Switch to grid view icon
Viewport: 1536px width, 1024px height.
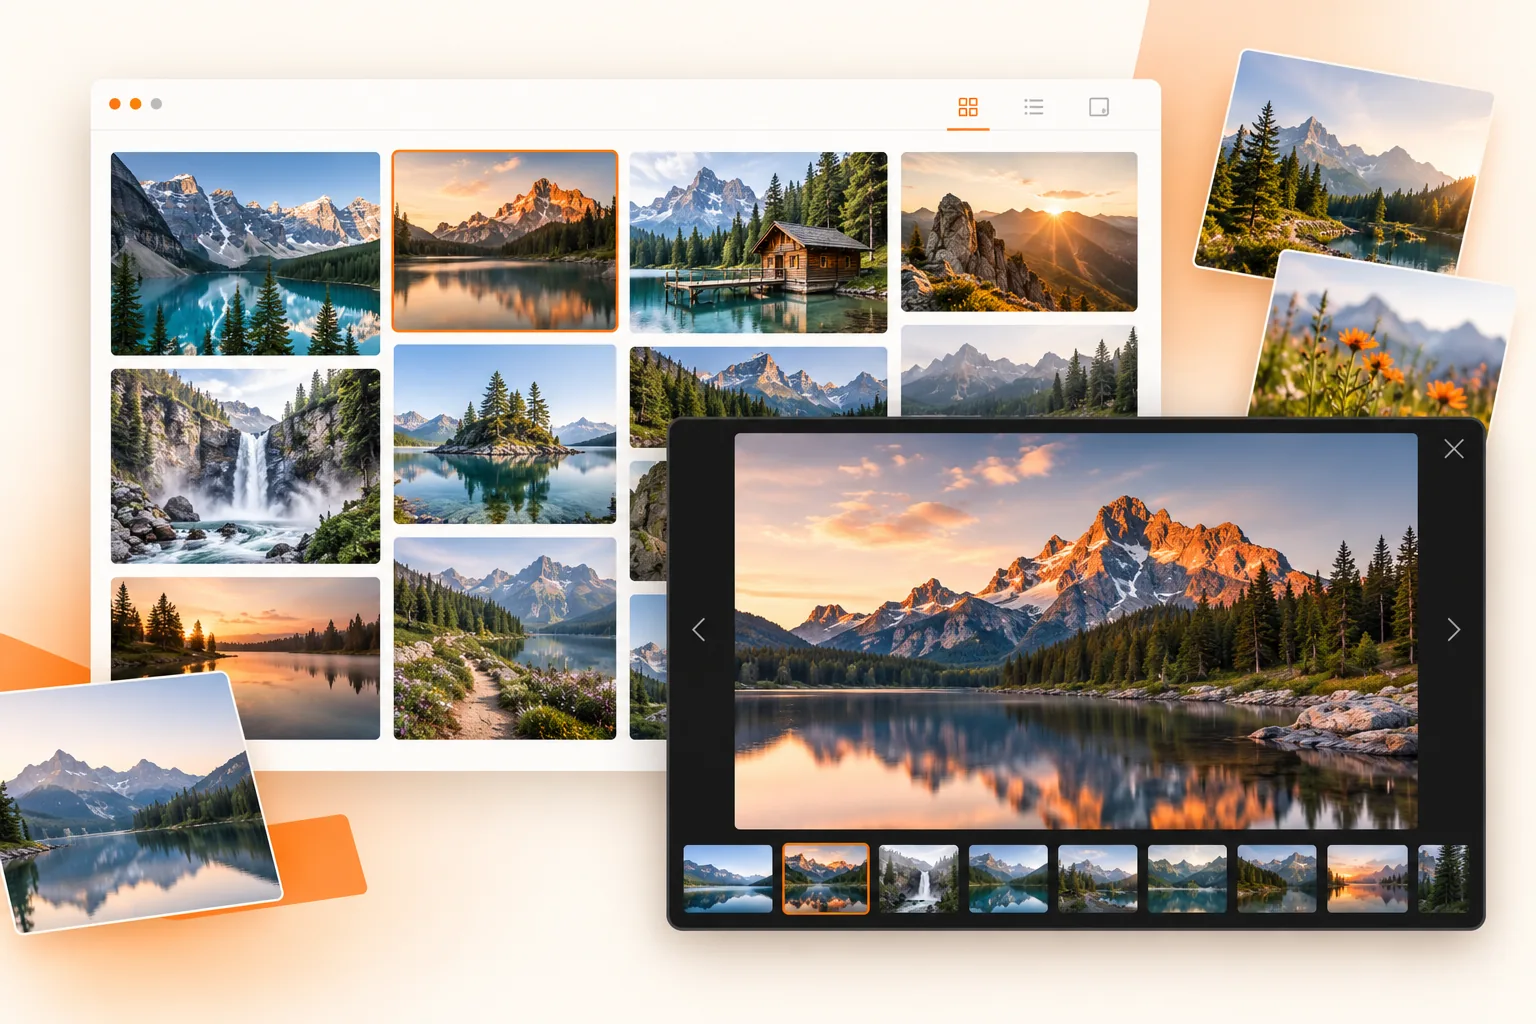tap(968, 107)
